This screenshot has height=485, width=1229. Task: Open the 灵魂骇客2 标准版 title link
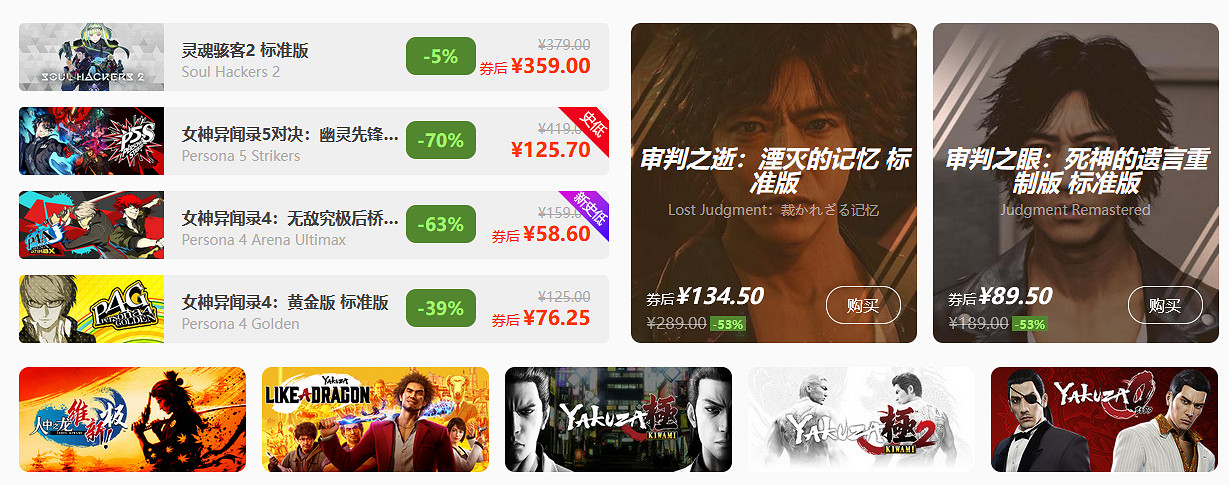pos(245,50)
